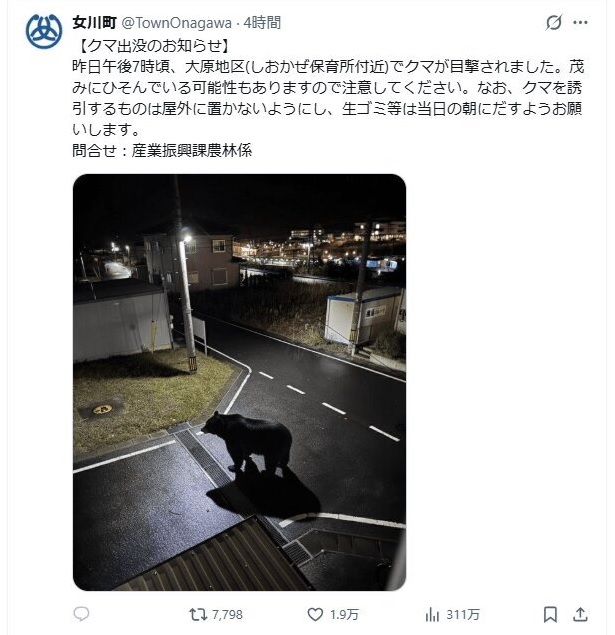Click the tweet body paragraph about クマ sighting
This screenshot has width=615, height=635.
[x=328, y=98]
